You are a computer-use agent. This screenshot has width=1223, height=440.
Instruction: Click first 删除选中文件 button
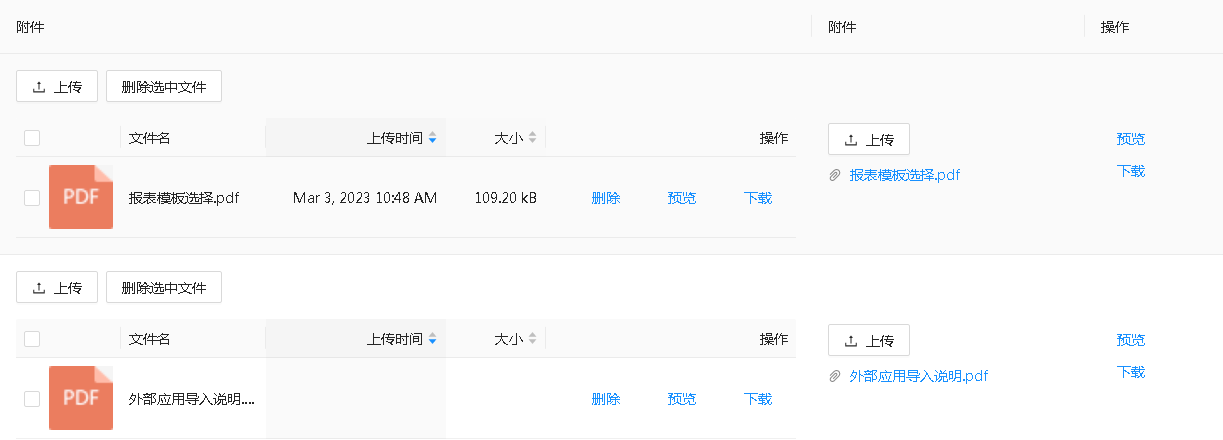coord(164,87)
